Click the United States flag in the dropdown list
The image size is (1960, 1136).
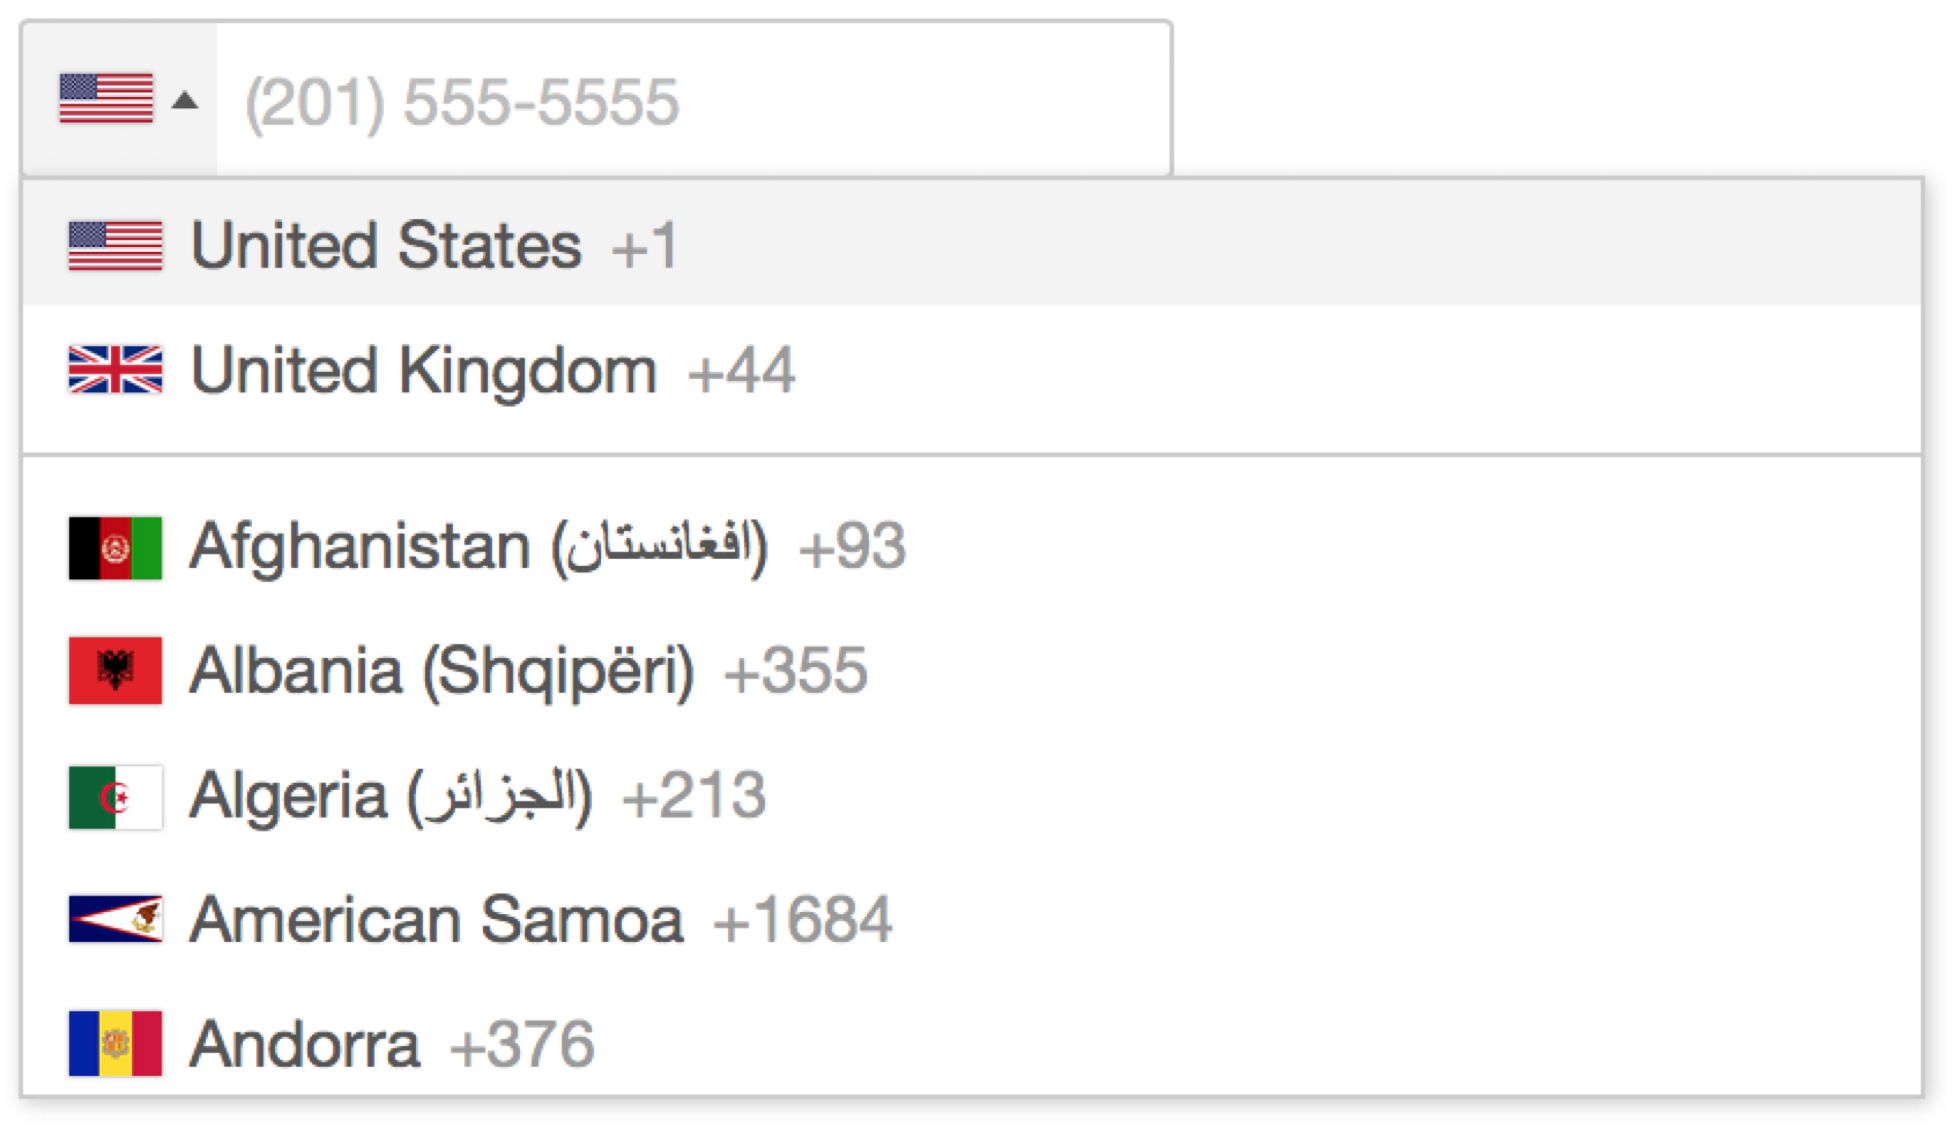pos(113,245)
